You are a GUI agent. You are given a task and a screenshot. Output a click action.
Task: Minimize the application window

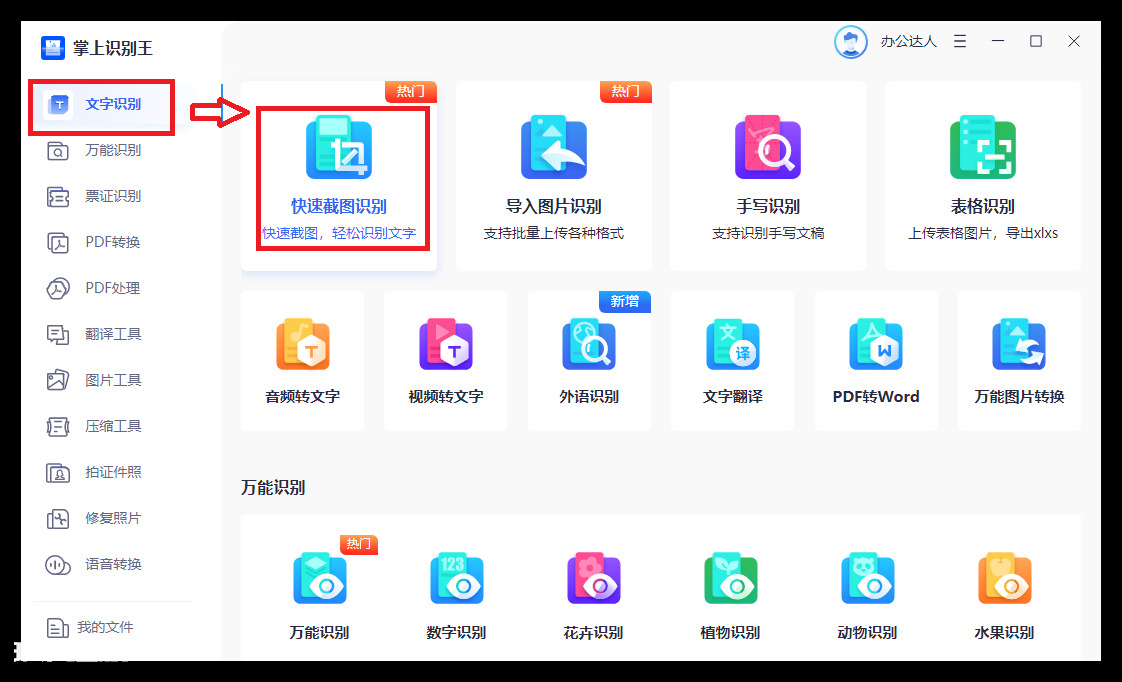click(x=997, y=42)
